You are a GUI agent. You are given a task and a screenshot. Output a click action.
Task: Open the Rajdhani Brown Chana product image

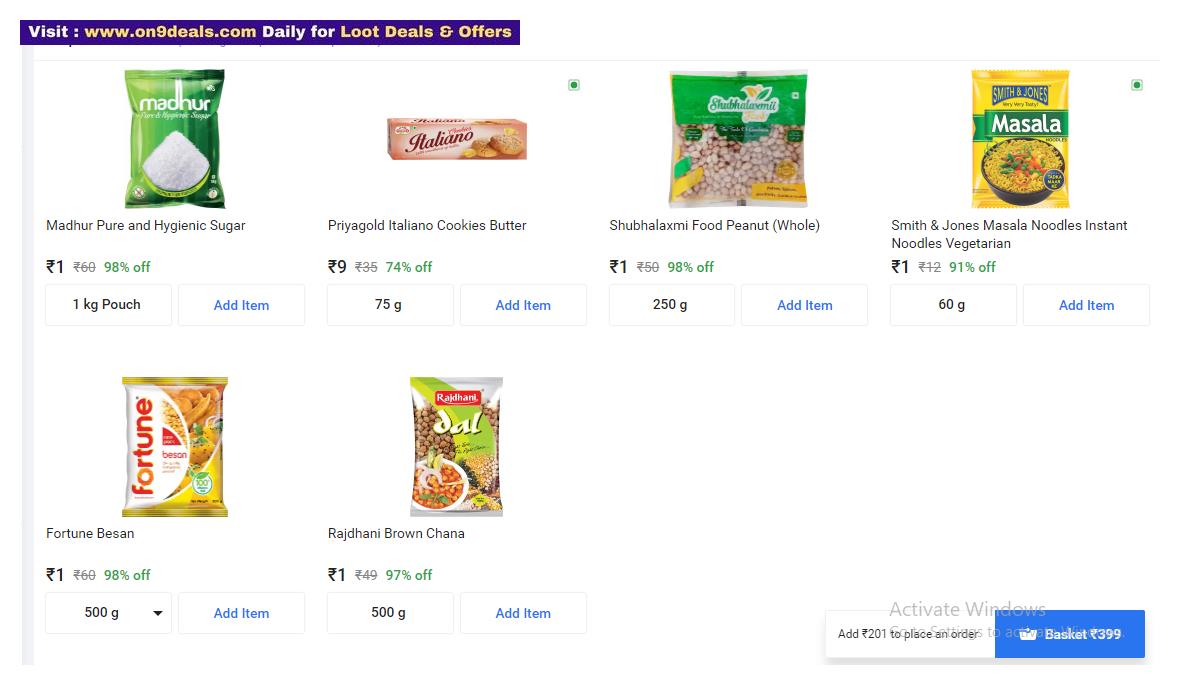click(456, 446)
